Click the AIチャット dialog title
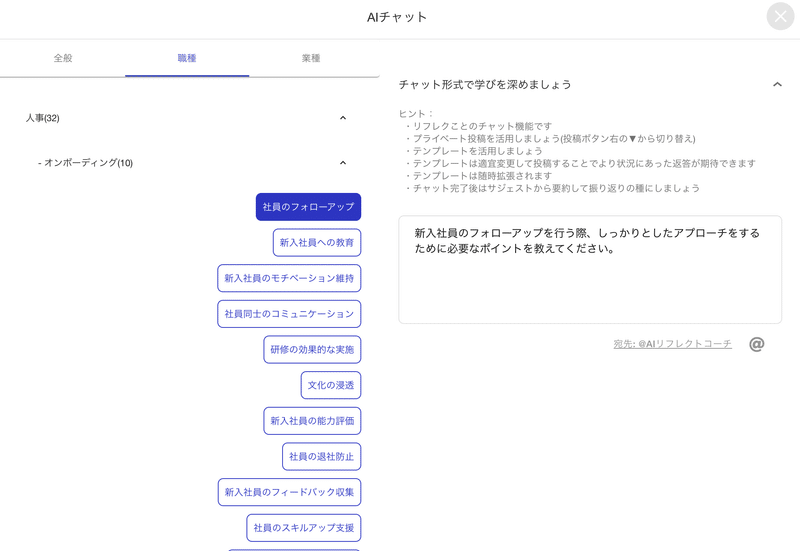Image resolution: width=800 pixels, height=551 pixels. point(396,17)
